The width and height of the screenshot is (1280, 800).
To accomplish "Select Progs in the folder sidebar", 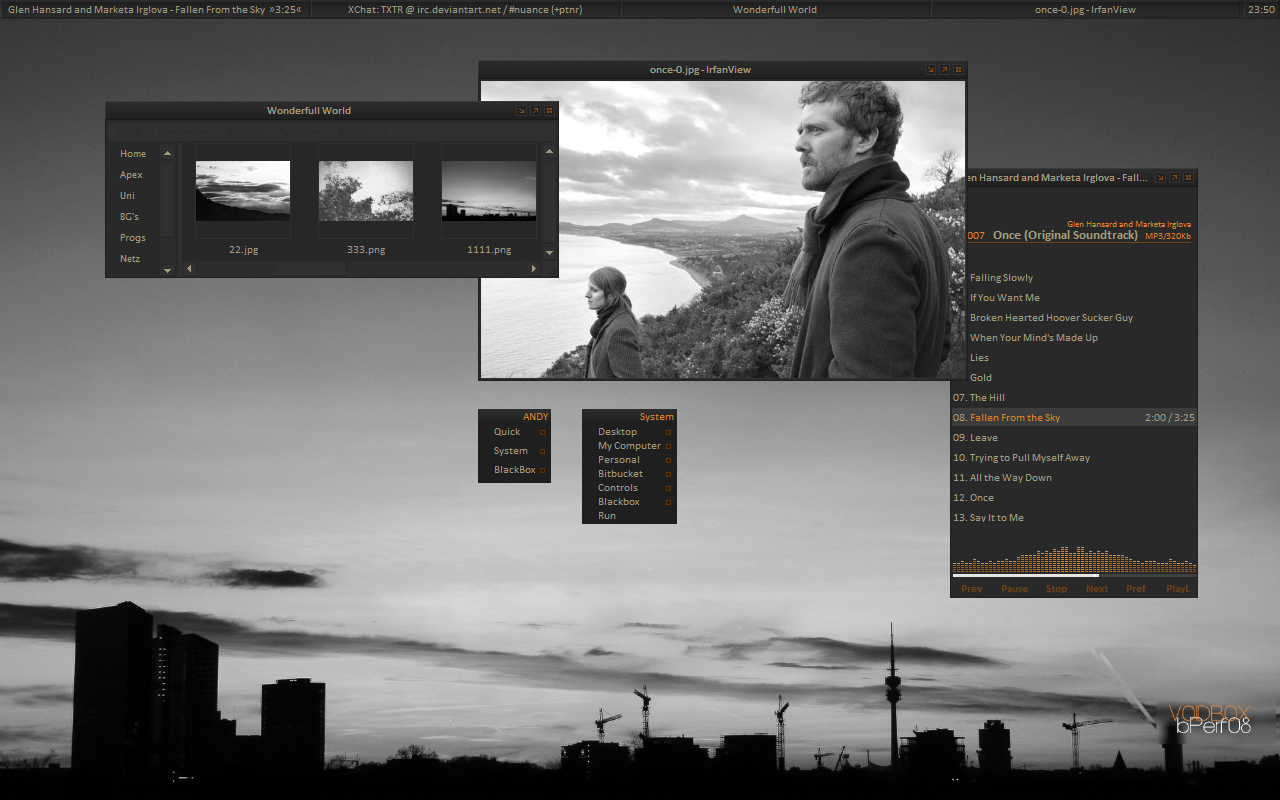I will click(133, 238).
